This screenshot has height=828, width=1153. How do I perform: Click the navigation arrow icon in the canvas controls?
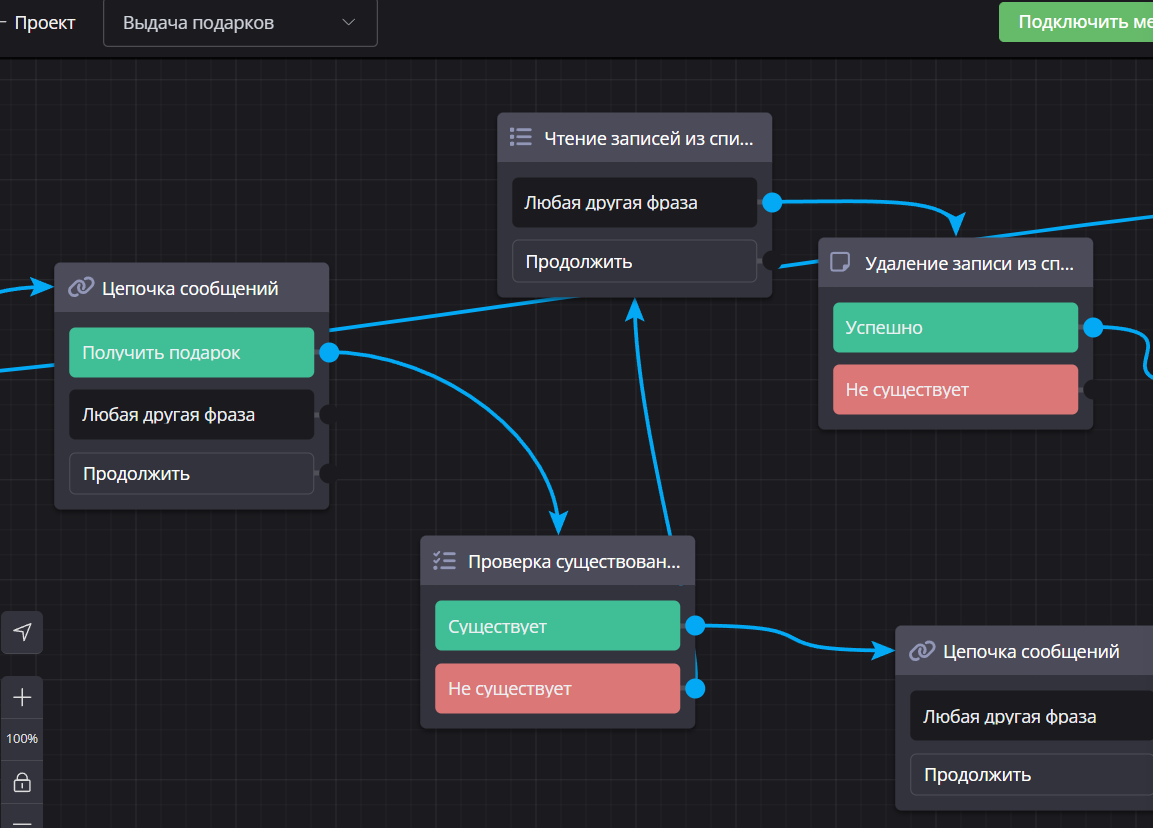tap(22, 632)
